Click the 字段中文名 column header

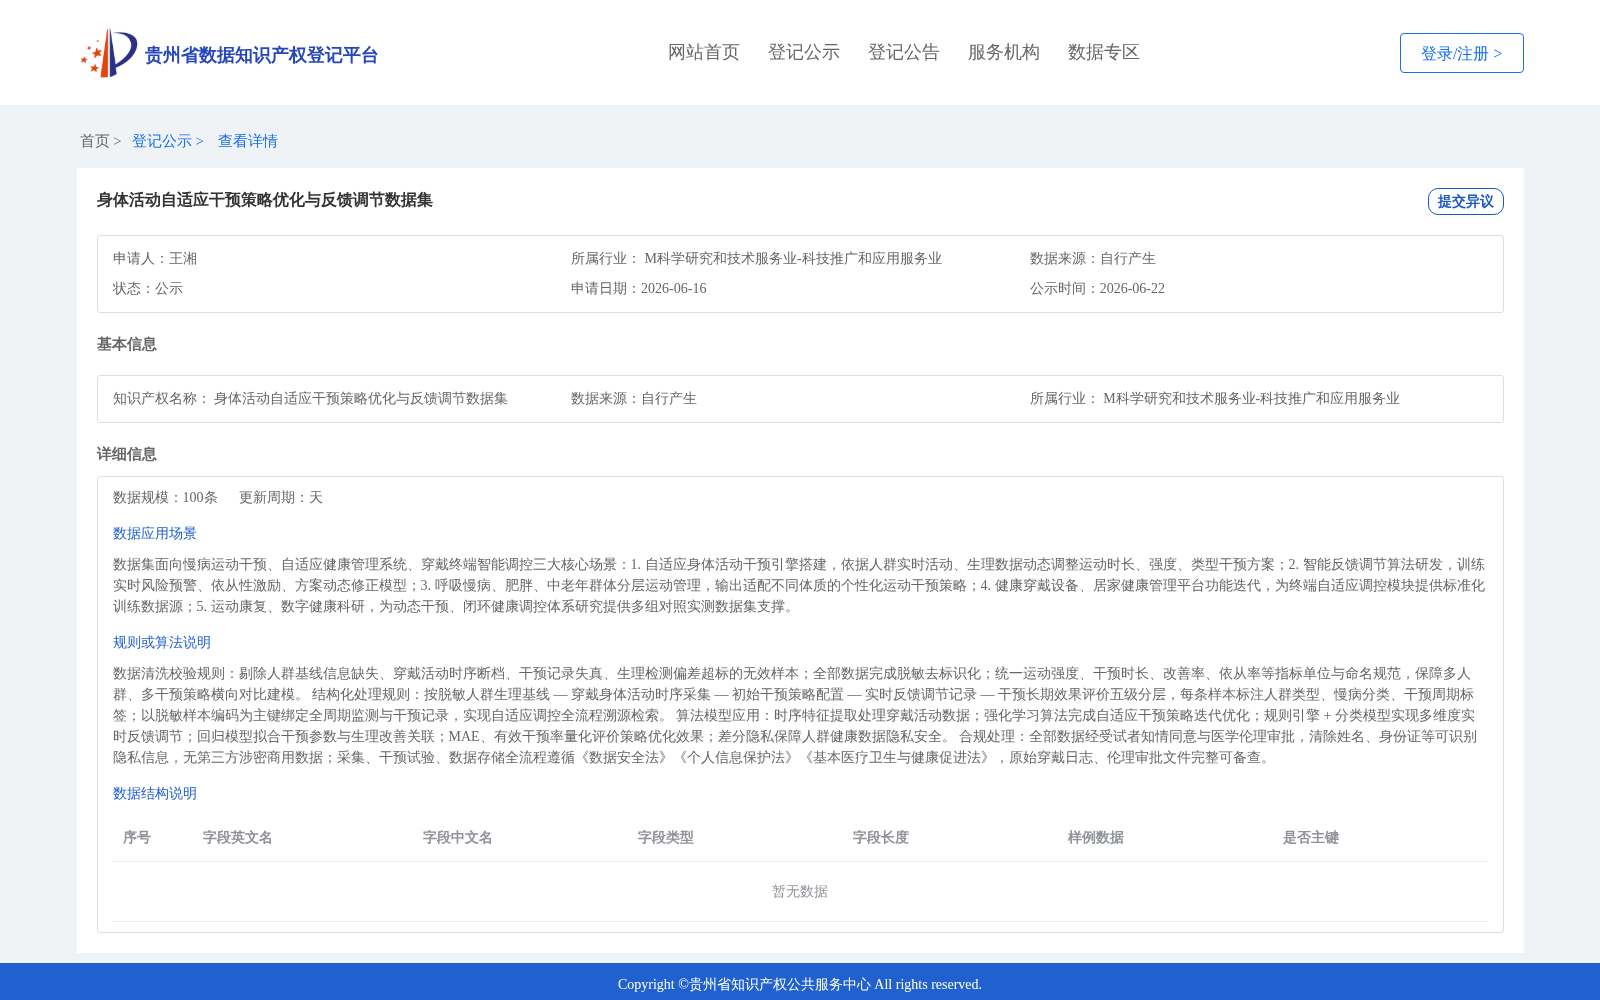458,837
